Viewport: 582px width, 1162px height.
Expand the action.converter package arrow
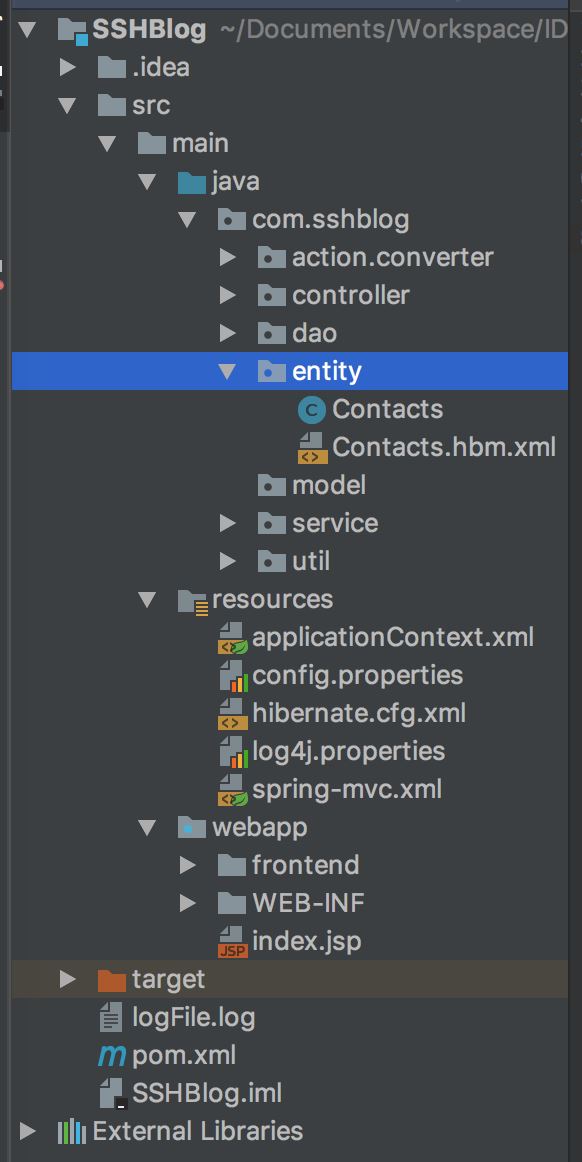pos(228,258)
